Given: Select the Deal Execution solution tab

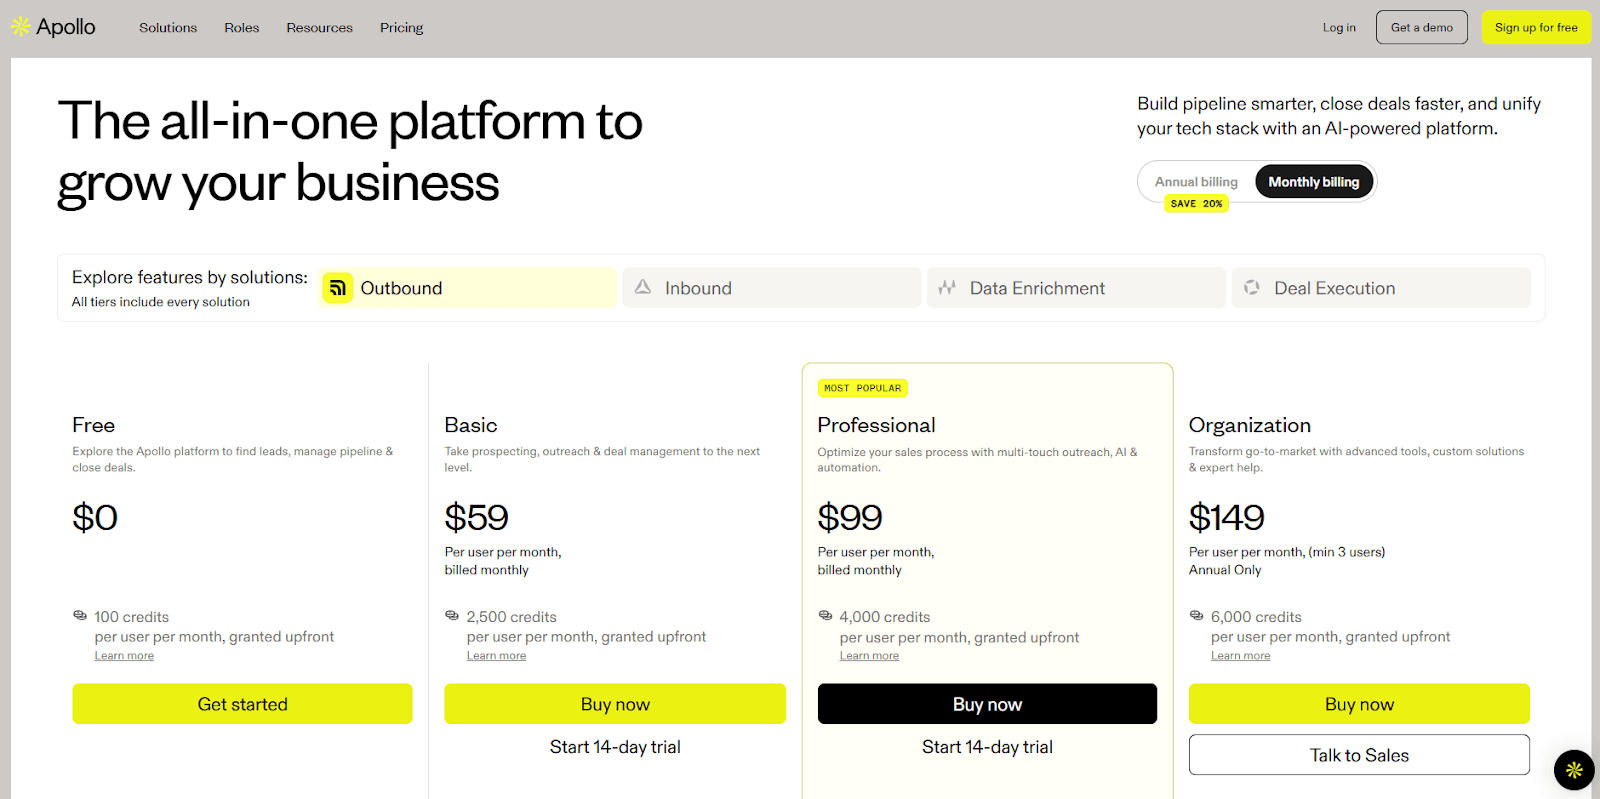Looking at the screenshot, I should click(x=1381, y=288).
